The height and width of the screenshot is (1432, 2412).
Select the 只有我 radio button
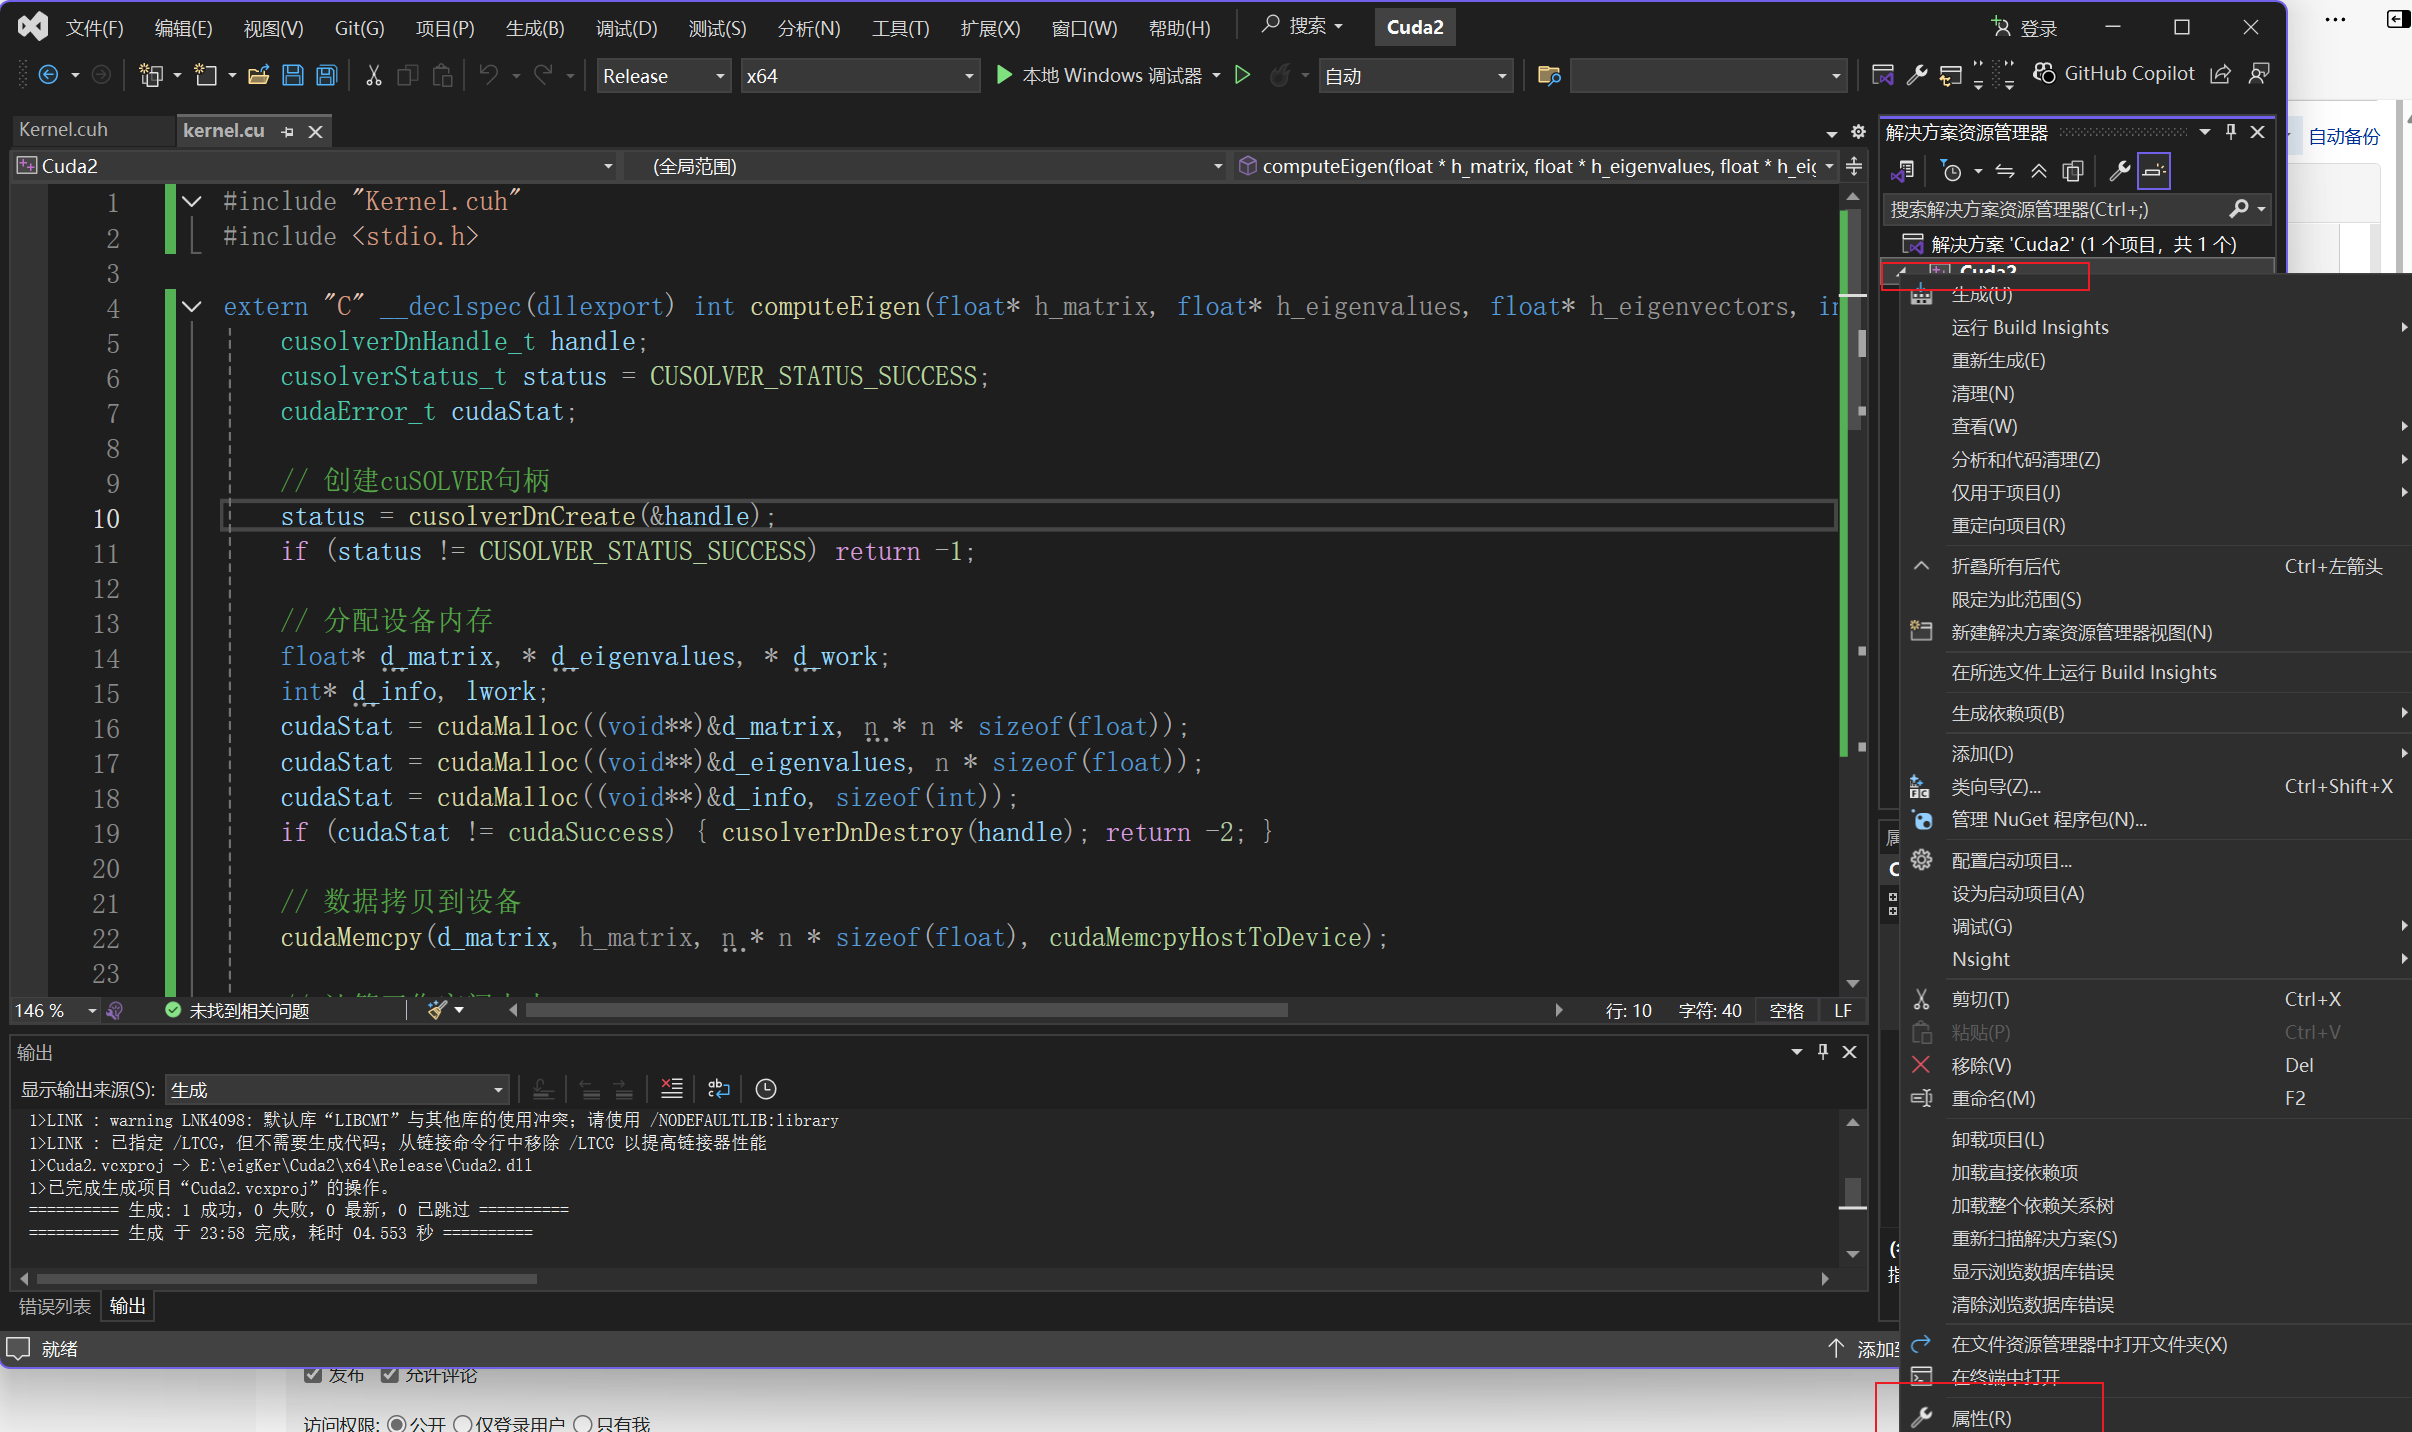point(583,1423)
